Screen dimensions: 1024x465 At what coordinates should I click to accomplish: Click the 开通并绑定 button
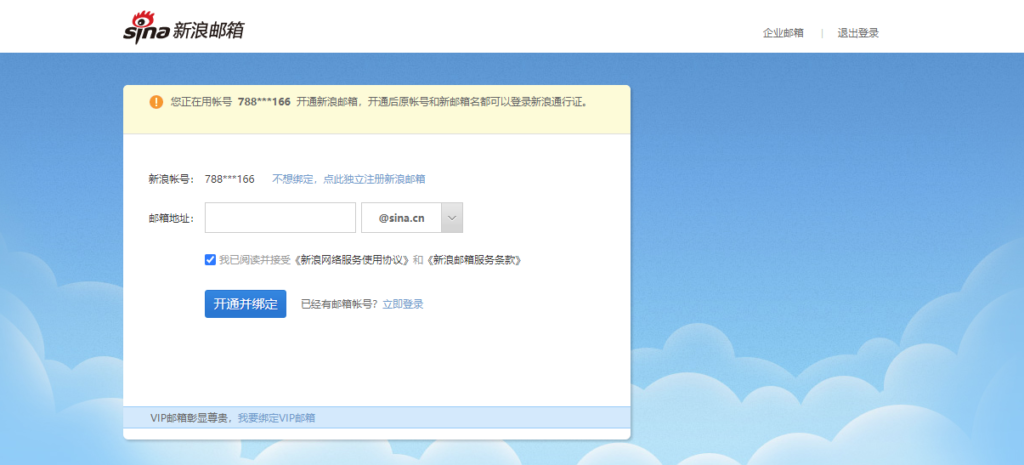coord(246,304)
